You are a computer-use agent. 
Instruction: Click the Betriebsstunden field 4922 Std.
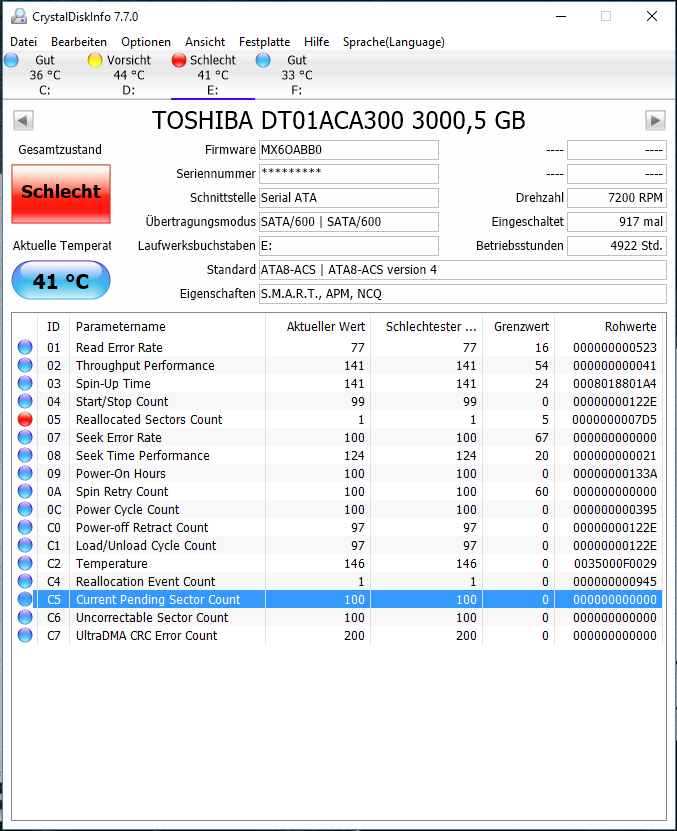pyautogui.click(x=617, y=246)
